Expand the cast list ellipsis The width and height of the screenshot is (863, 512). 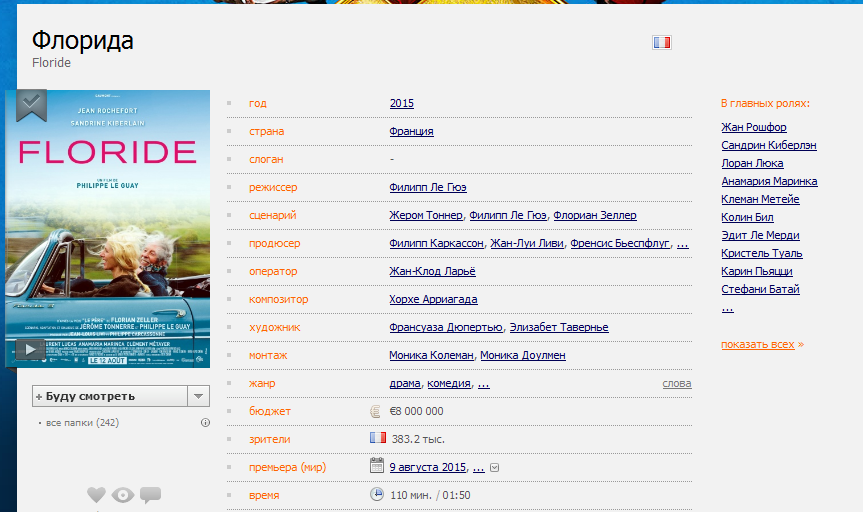728,309
